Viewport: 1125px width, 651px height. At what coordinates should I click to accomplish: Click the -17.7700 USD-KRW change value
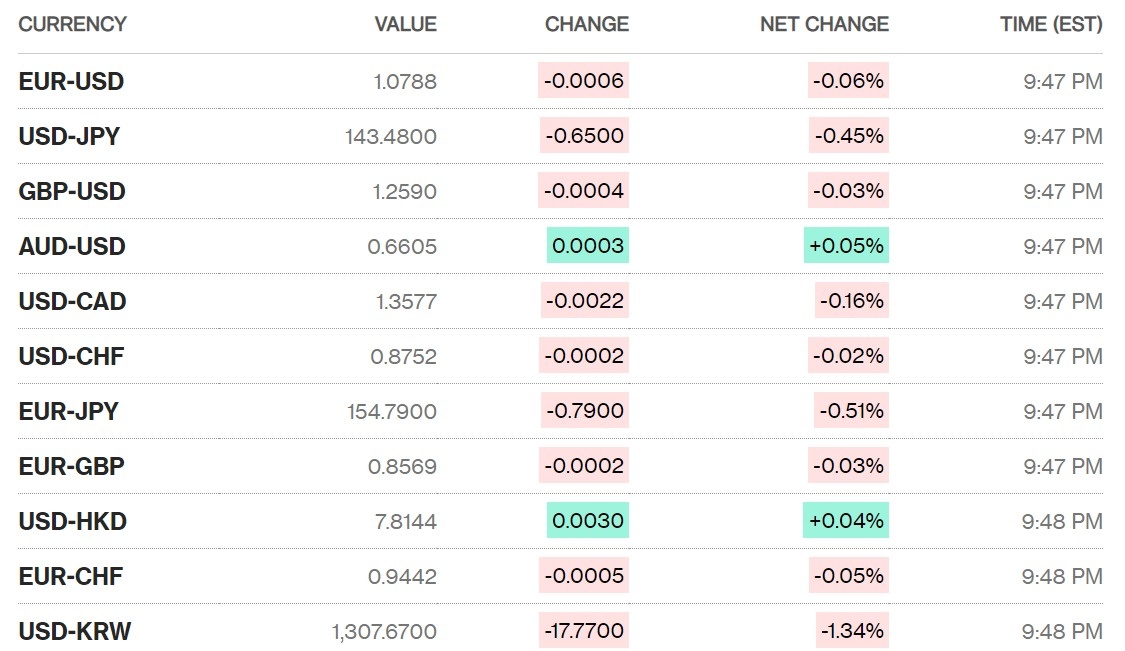point(584,631)
